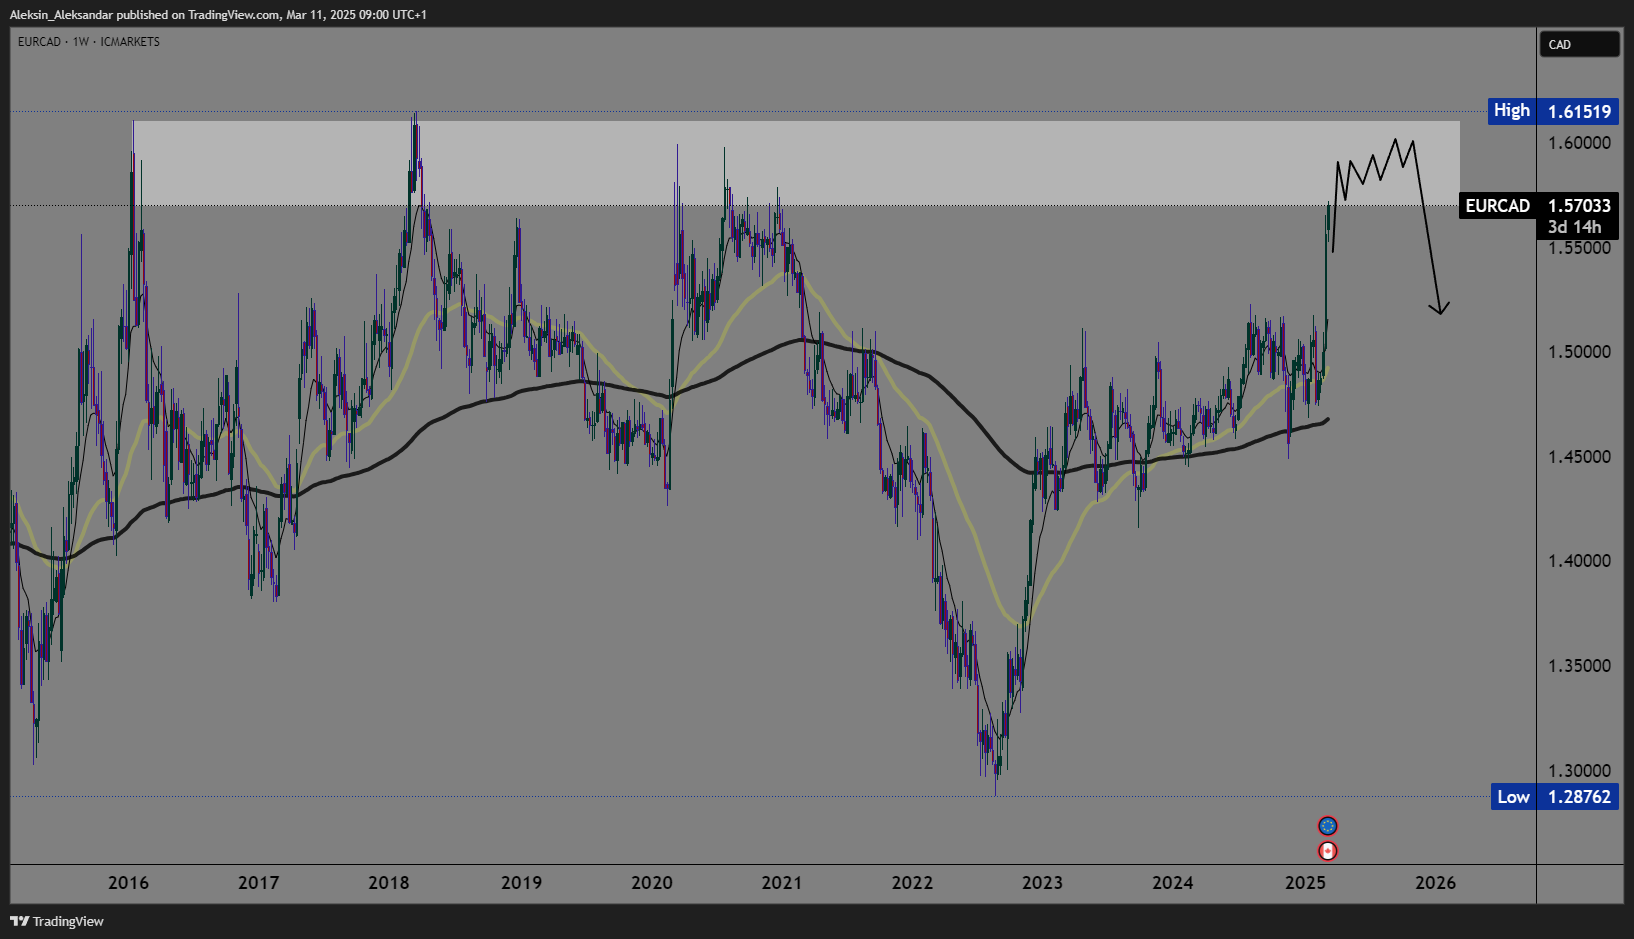Click the 1.50000 price axis value
This screenshot has height=939, width=1634.
pyautogui.click(x=1579, y=352)
